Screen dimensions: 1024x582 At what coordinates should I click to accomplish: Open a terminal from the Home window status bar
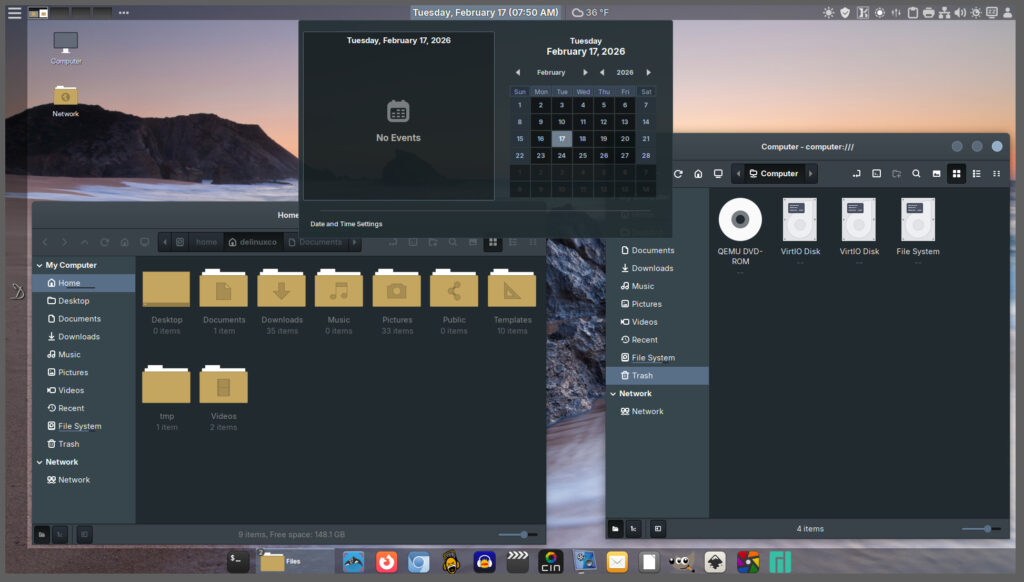(59, 534)
